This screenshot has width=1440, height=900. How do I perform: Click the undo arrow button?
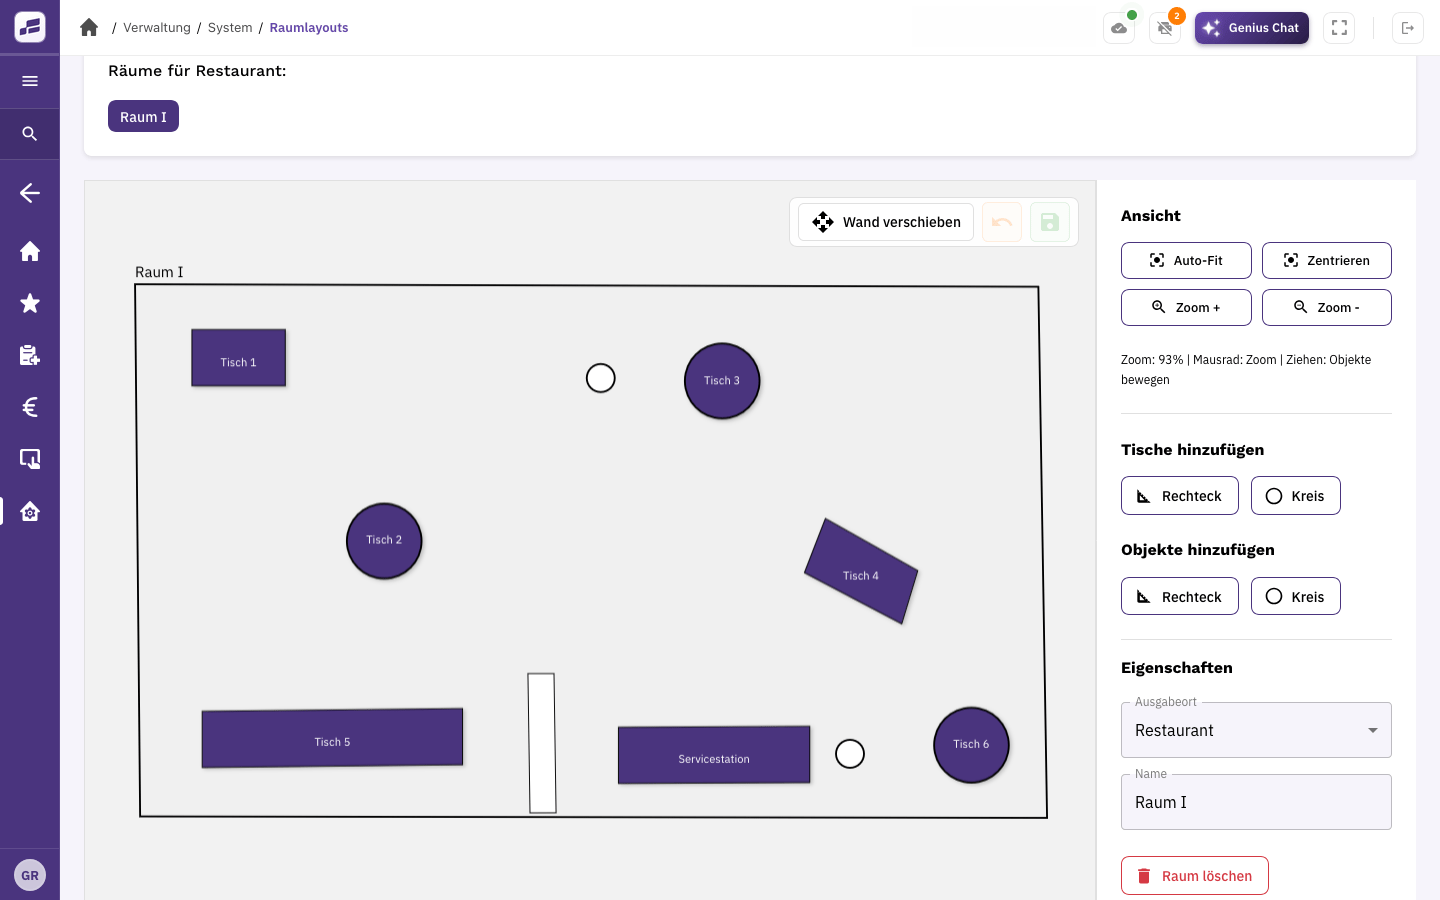[1002, 222]
